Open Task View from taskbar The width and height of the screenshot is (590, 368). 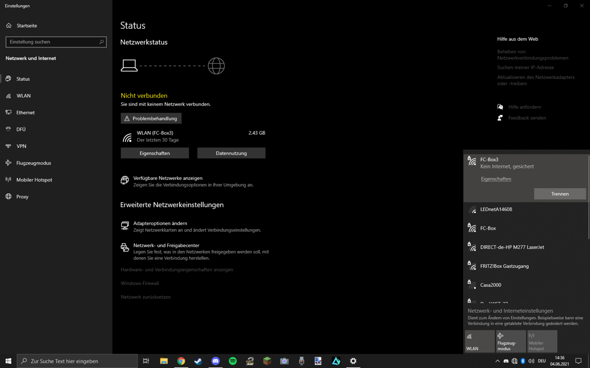146,361
